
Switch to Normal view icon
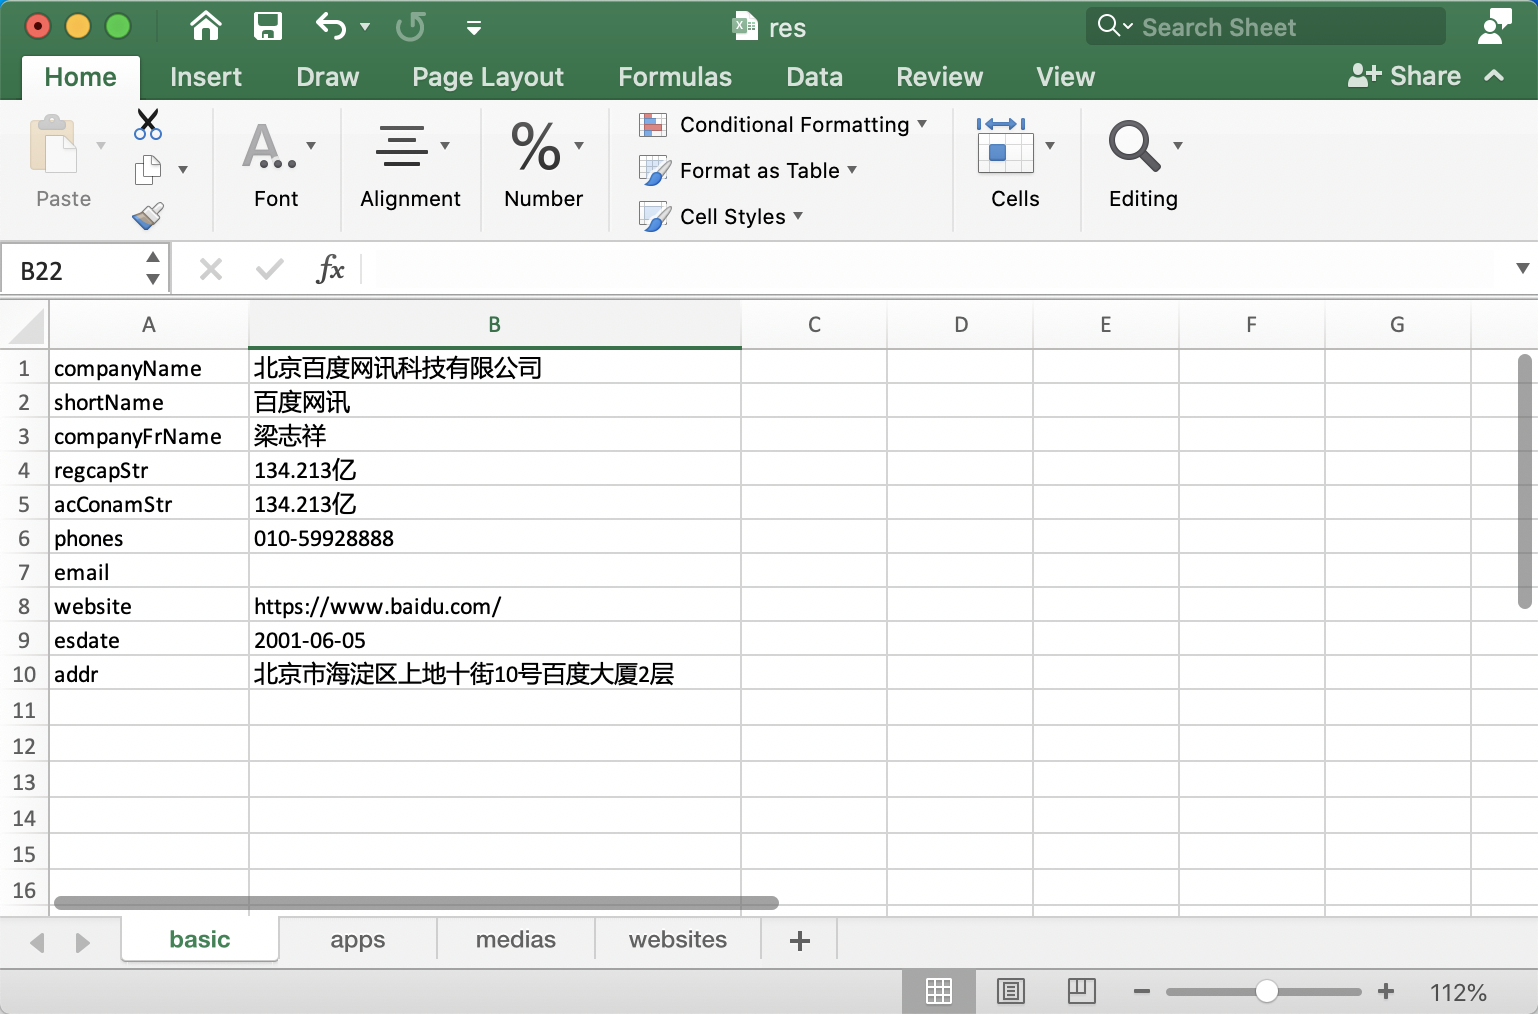938,991
